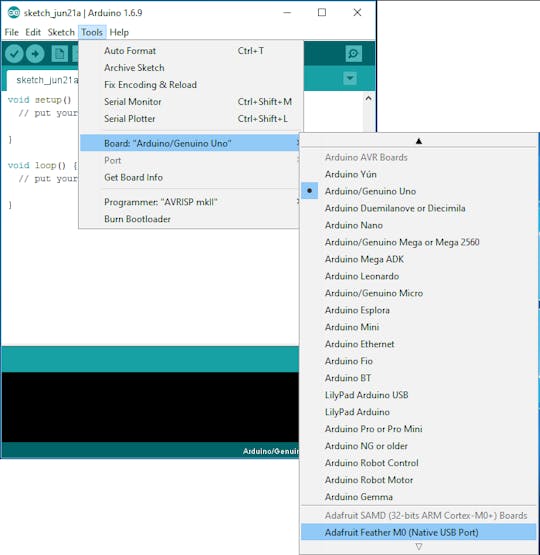Close the Arduino window
Viewport: 540px width, 555px height.
click(x=357, y=12)
